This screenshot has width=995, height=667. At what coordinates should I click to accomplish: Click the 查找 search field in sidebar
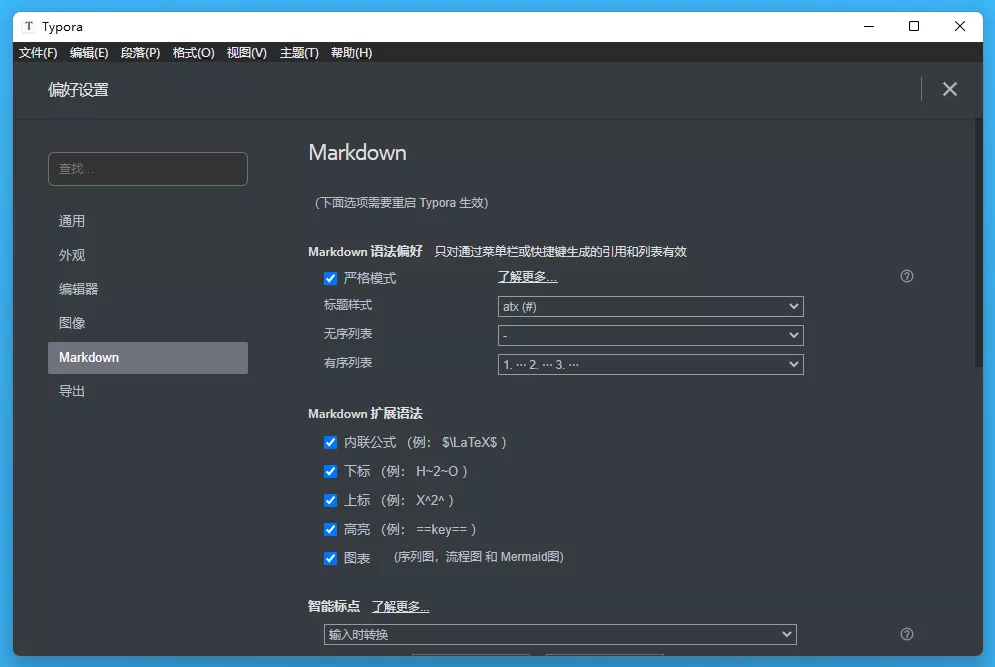147,169
